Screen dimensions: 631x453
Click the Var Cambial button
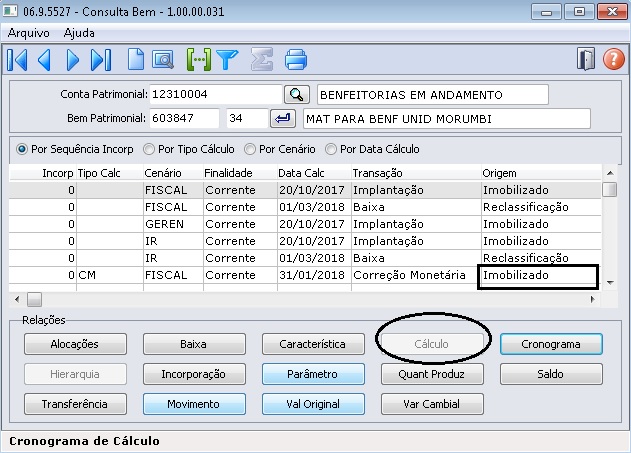tap(432, 404)
